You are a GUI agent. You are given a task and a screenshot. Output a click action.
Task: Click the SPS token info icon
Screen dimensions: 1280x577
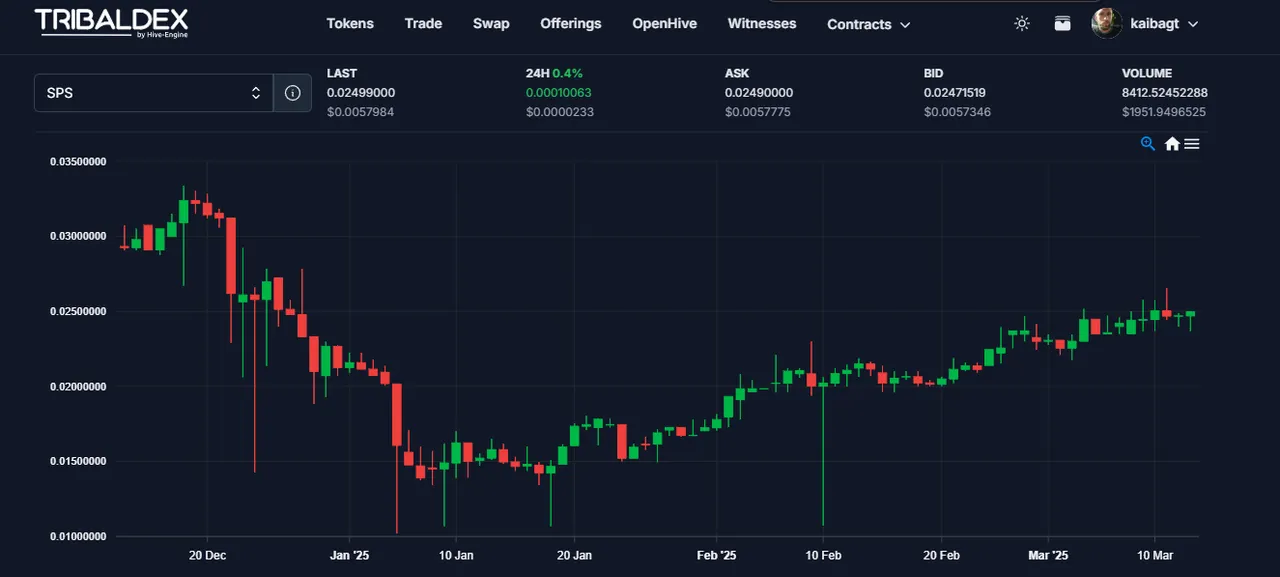pyautogui.click(x=293, y=93)
